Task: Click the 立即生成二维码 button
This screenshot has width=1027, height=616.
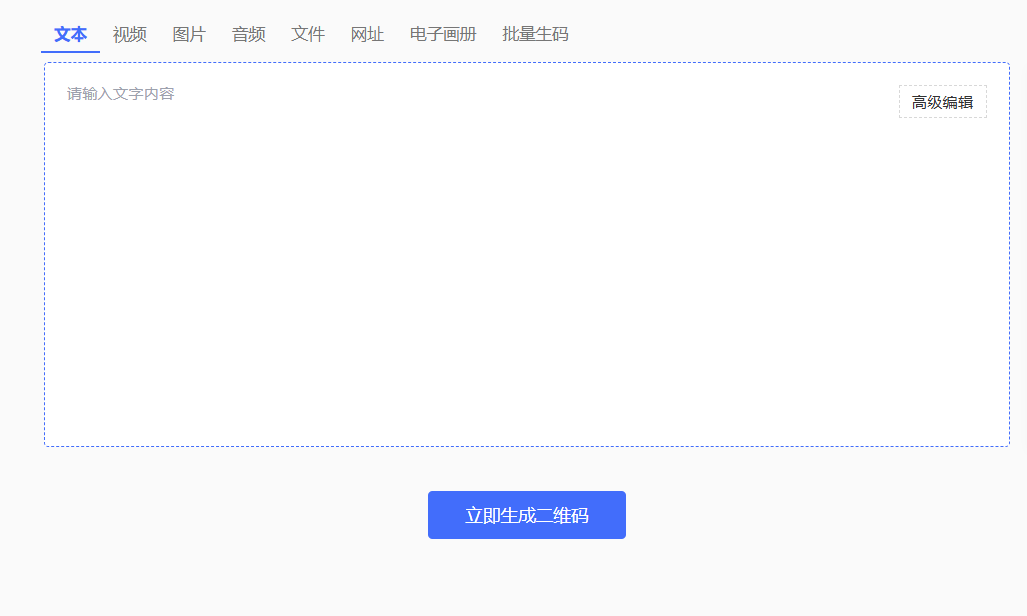Action: pos(527,515)
